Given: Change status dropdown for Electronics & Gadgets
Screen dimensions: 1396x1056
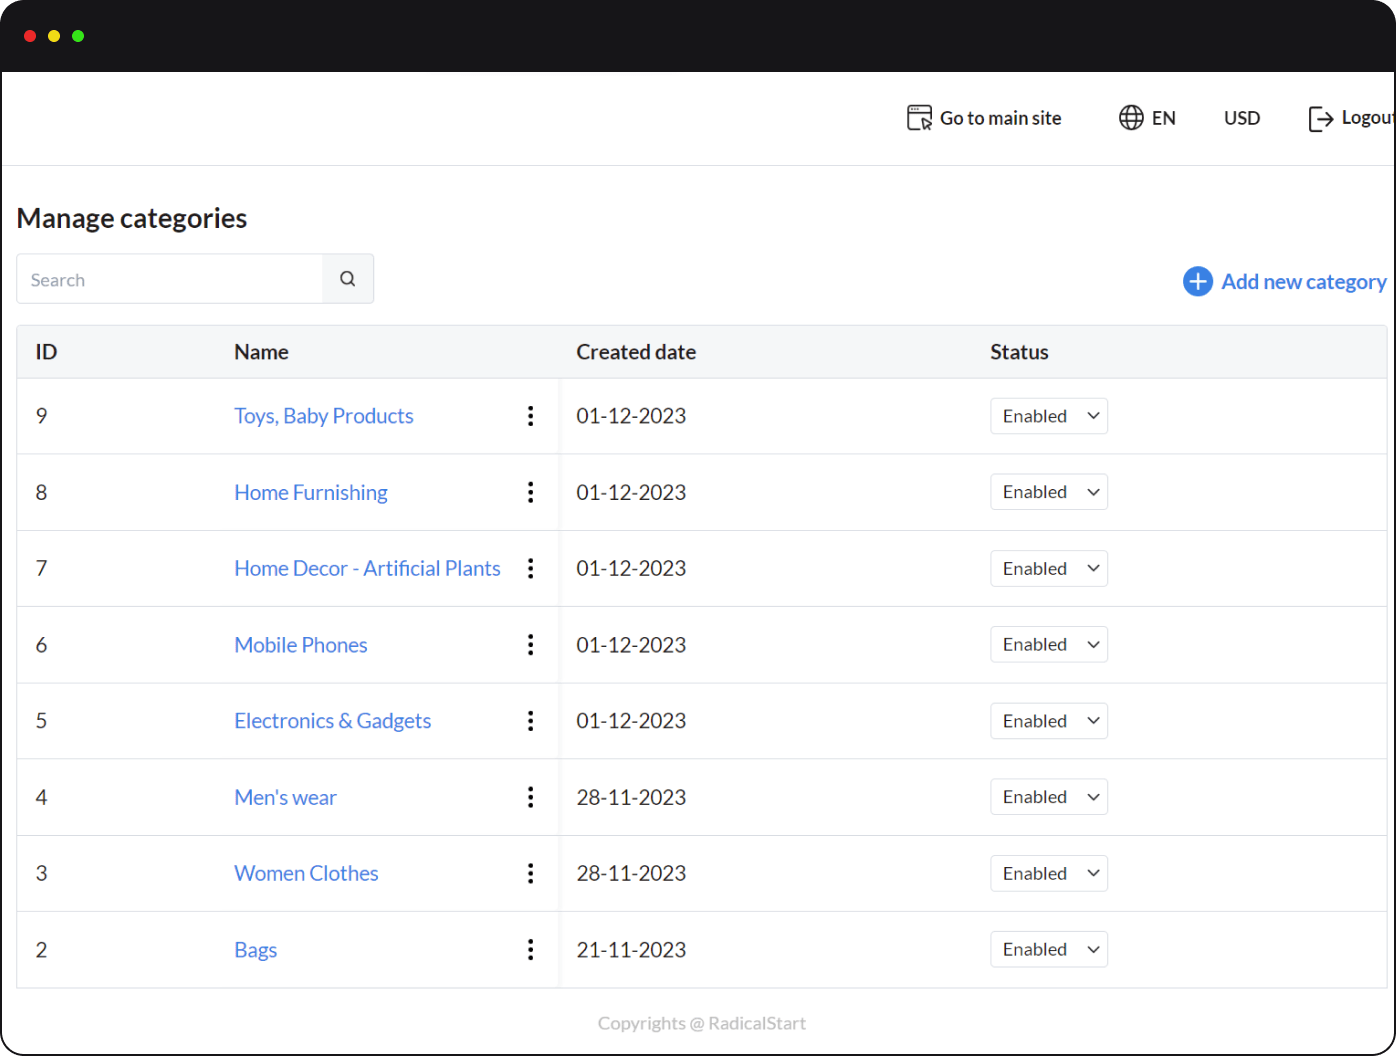Looking at the screenshot, I should 1048,720.
